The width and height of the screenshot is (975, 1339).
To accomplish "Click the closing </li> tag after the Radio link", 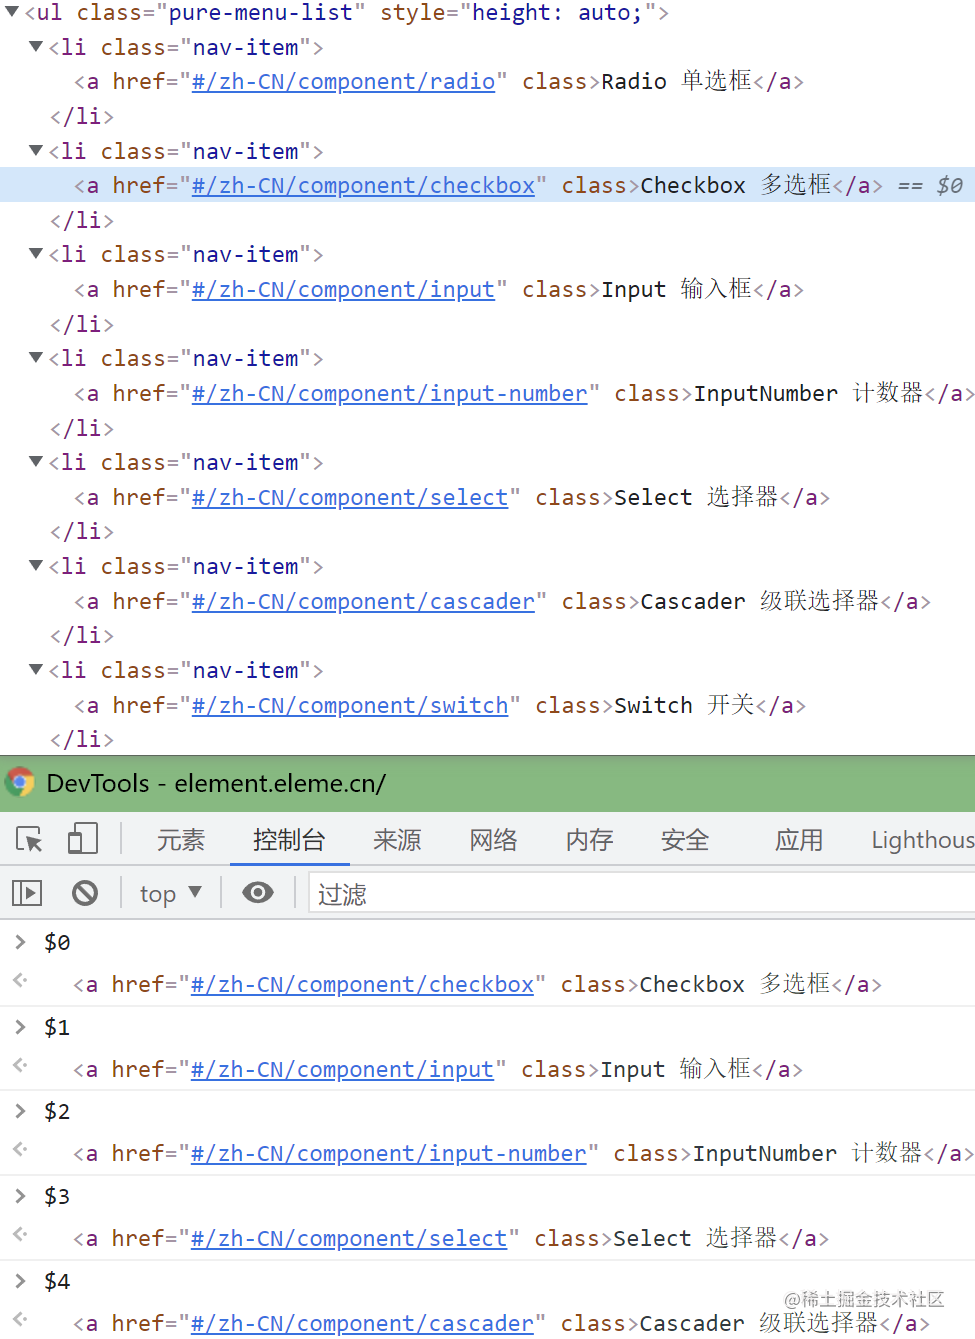I will pos(82,116).
